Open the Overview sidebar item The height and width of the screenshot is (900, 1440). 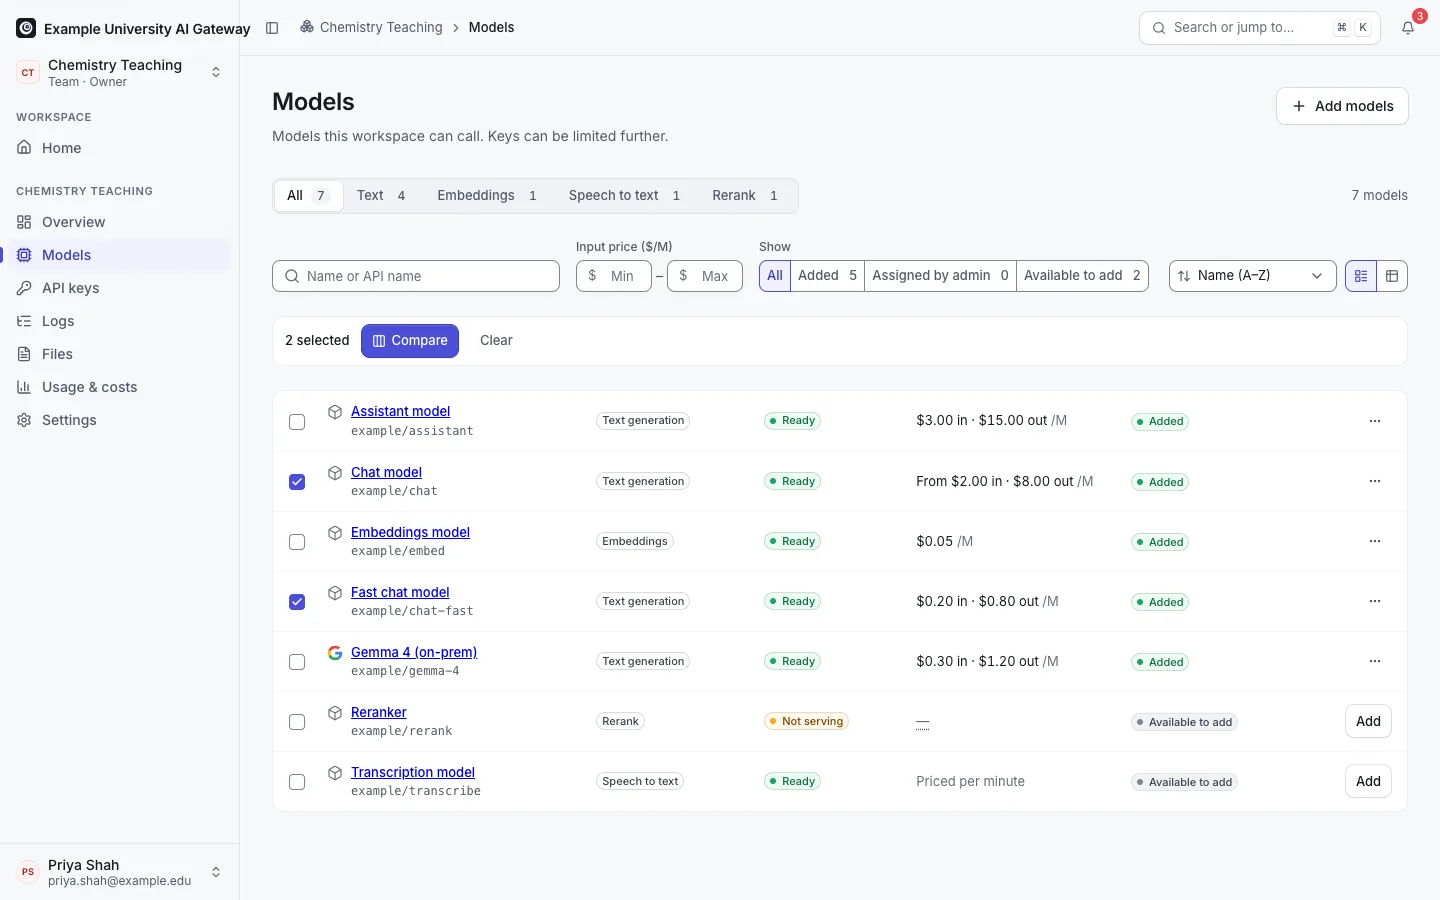coord(119,222)
